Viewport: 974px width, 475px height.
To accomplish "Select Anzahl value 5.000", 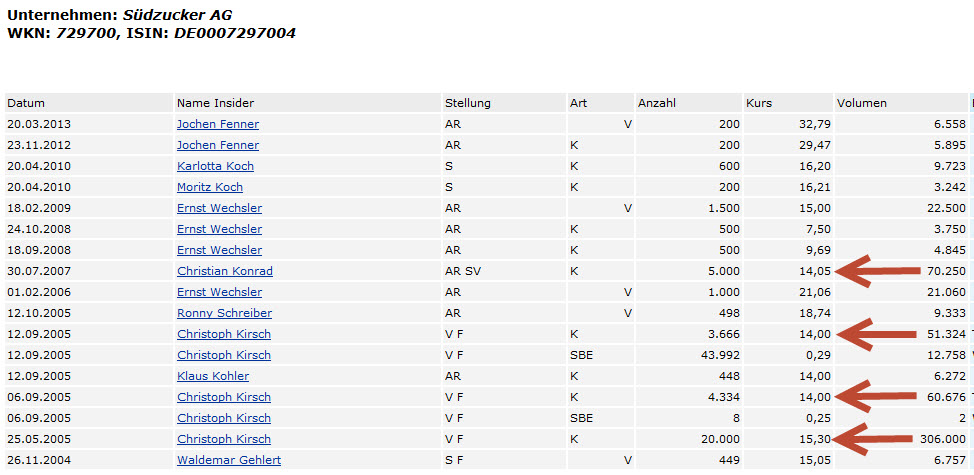I will coord(724,271).
